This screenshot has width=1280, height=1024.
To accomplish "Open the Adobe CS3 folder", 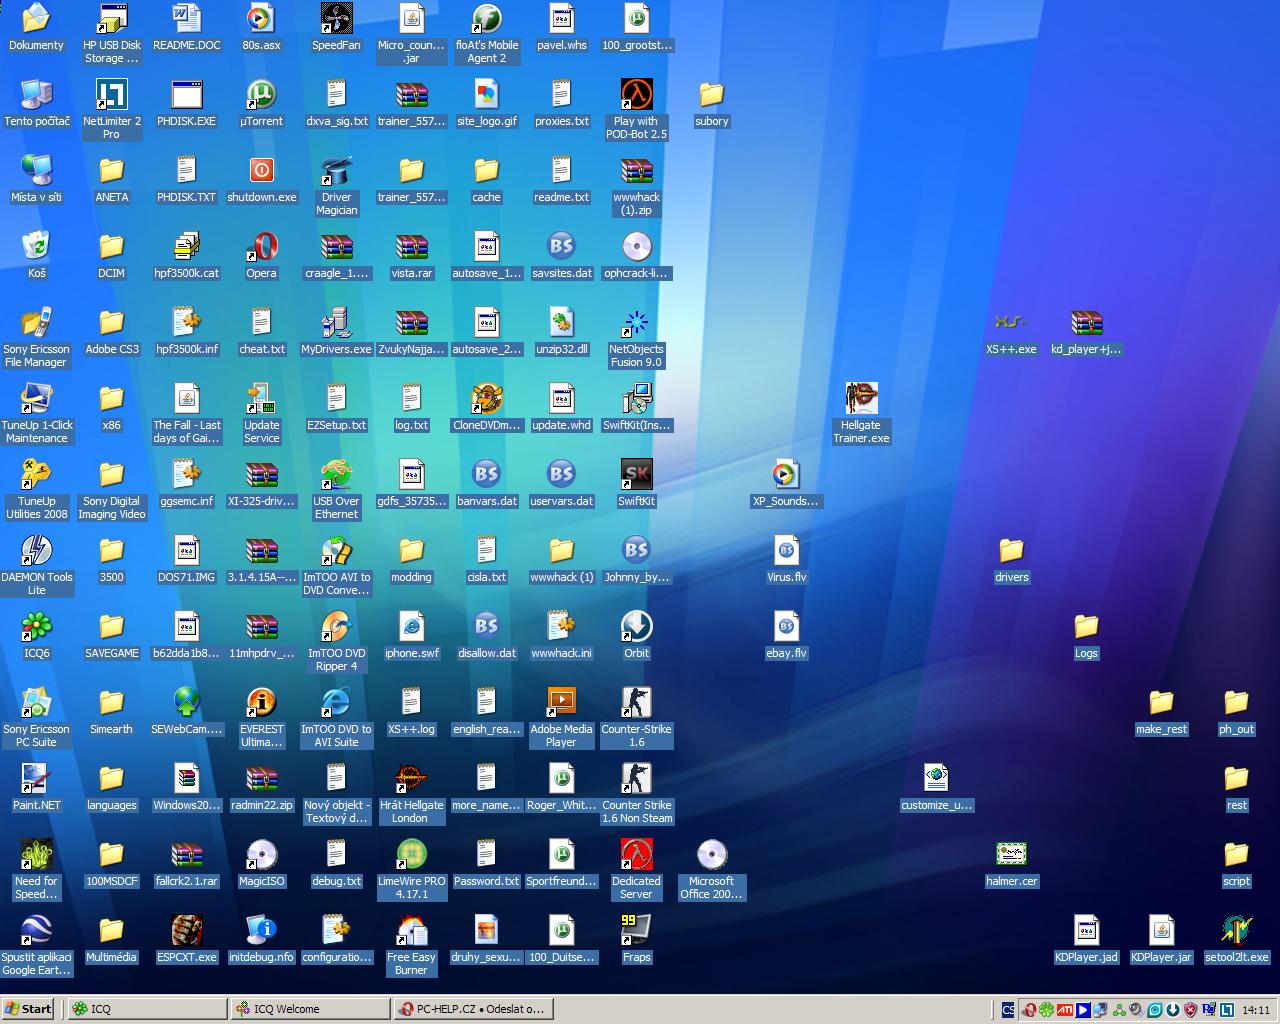I will [x=111, y=324].
